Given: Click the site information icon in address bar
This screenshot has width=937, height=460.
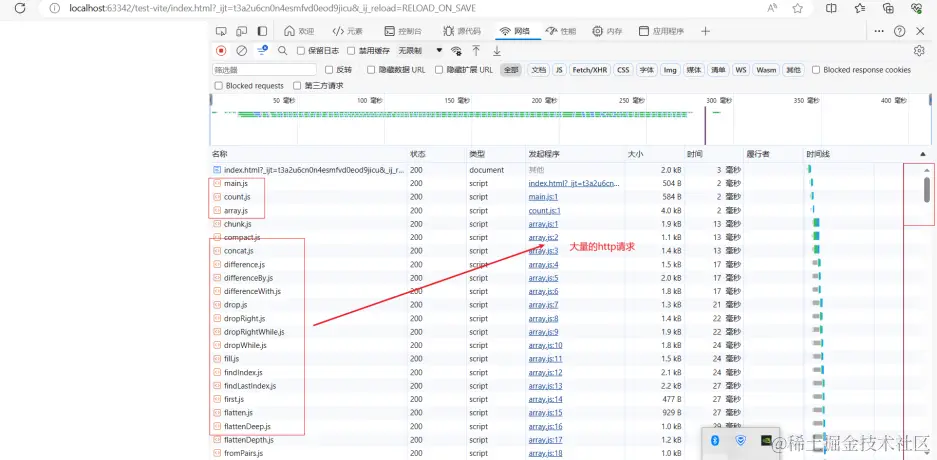Looking at the screenshot, I should click(54, 8).
